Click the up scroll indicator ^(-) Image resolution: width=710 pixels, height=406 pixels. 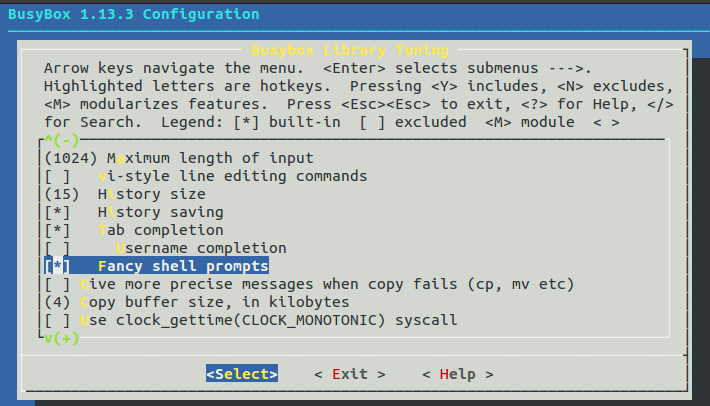coord(62,140)
